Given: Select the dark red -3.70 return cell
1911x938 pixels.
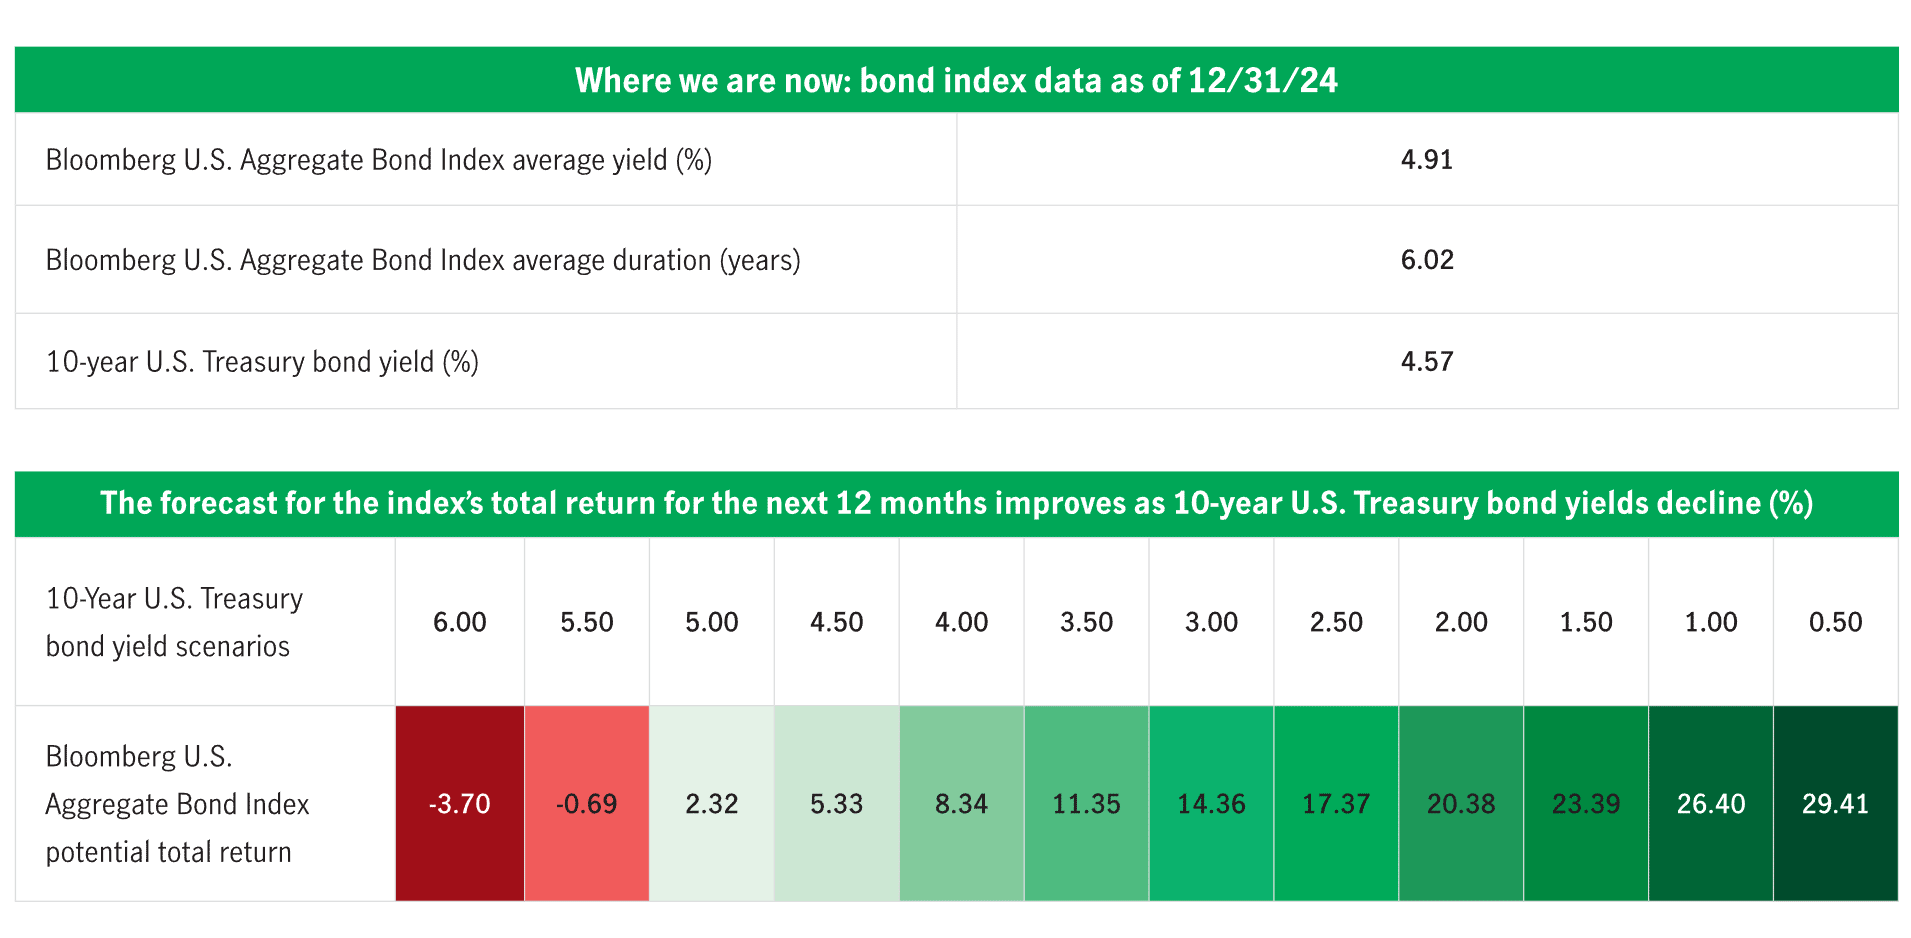Looking at the screenshot, I should tap(460, 803).
